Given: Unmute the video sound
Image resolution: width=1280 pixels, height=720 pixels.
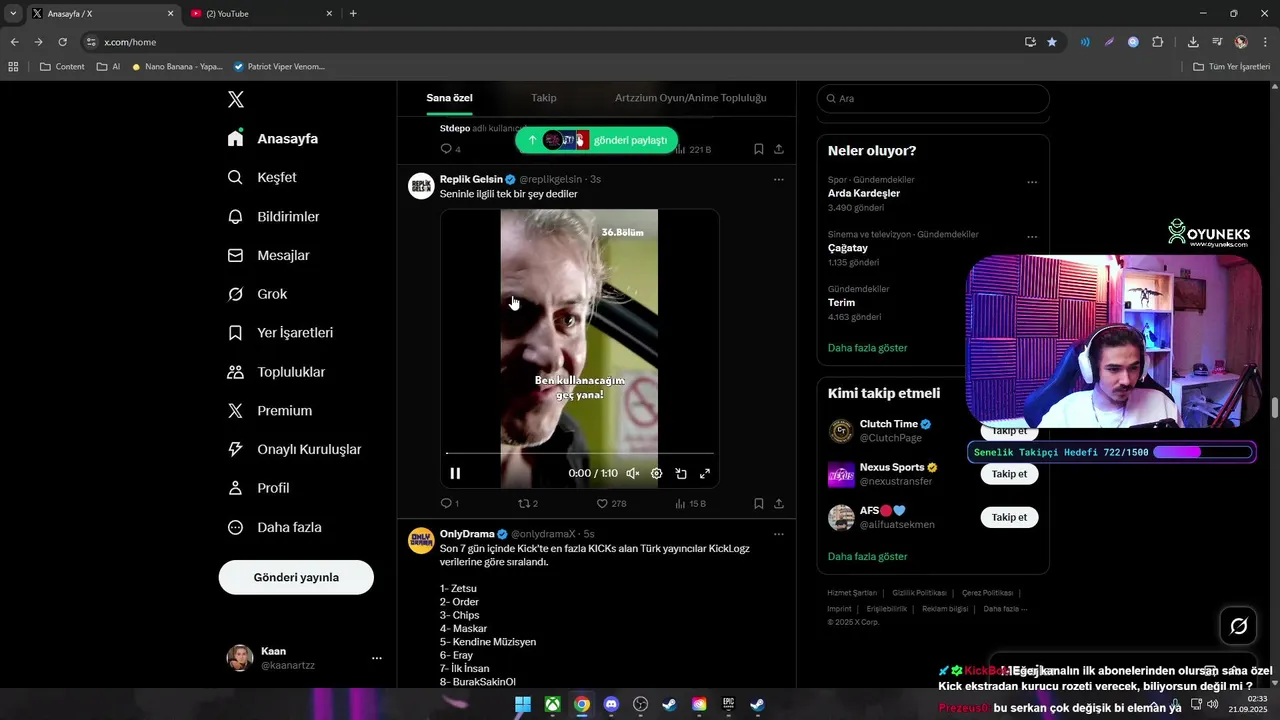Looking at the screenshot, I should click(x=632, y=473).
